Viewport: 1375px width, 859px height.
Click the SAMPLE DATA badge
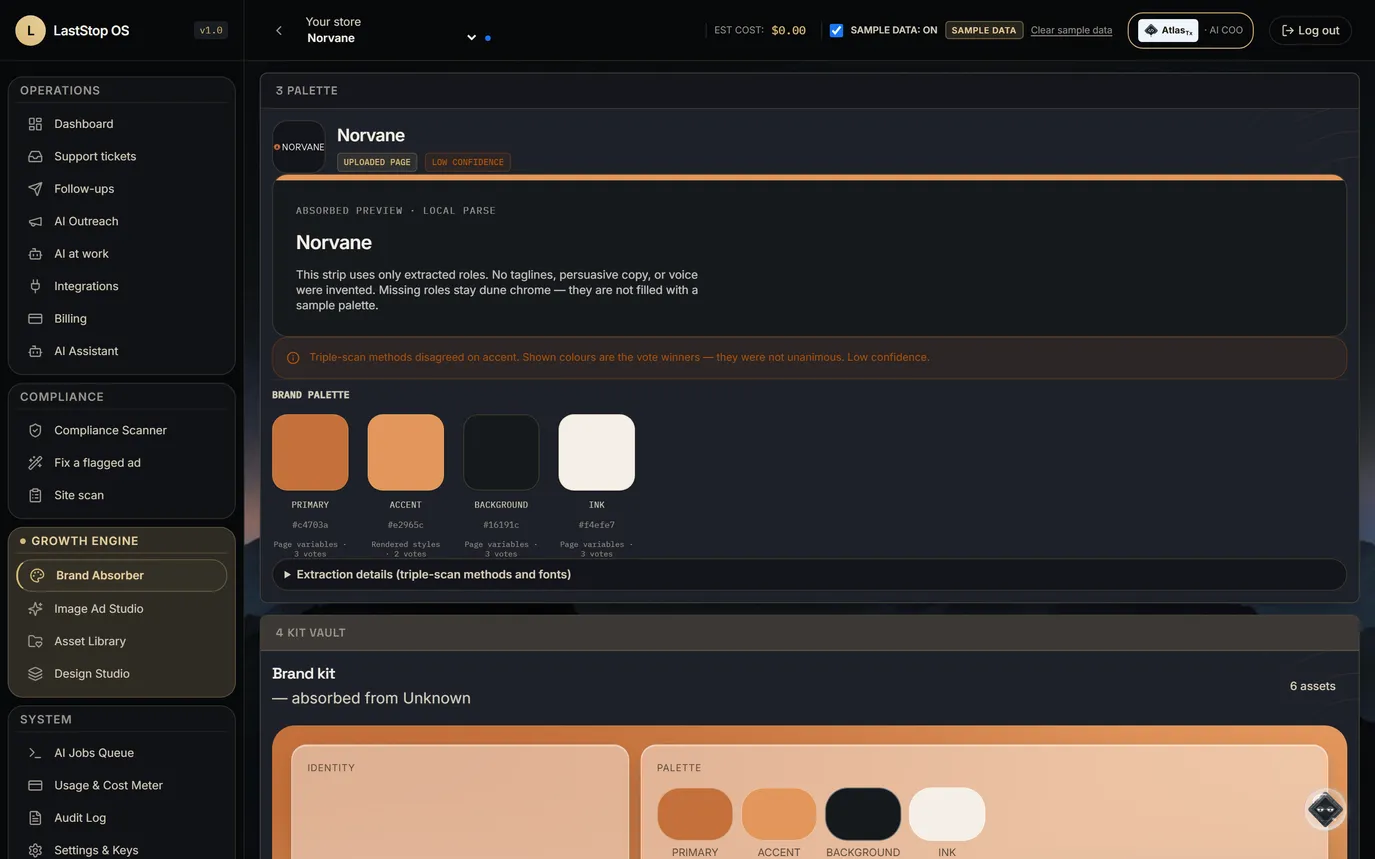(x=984, y=30)
